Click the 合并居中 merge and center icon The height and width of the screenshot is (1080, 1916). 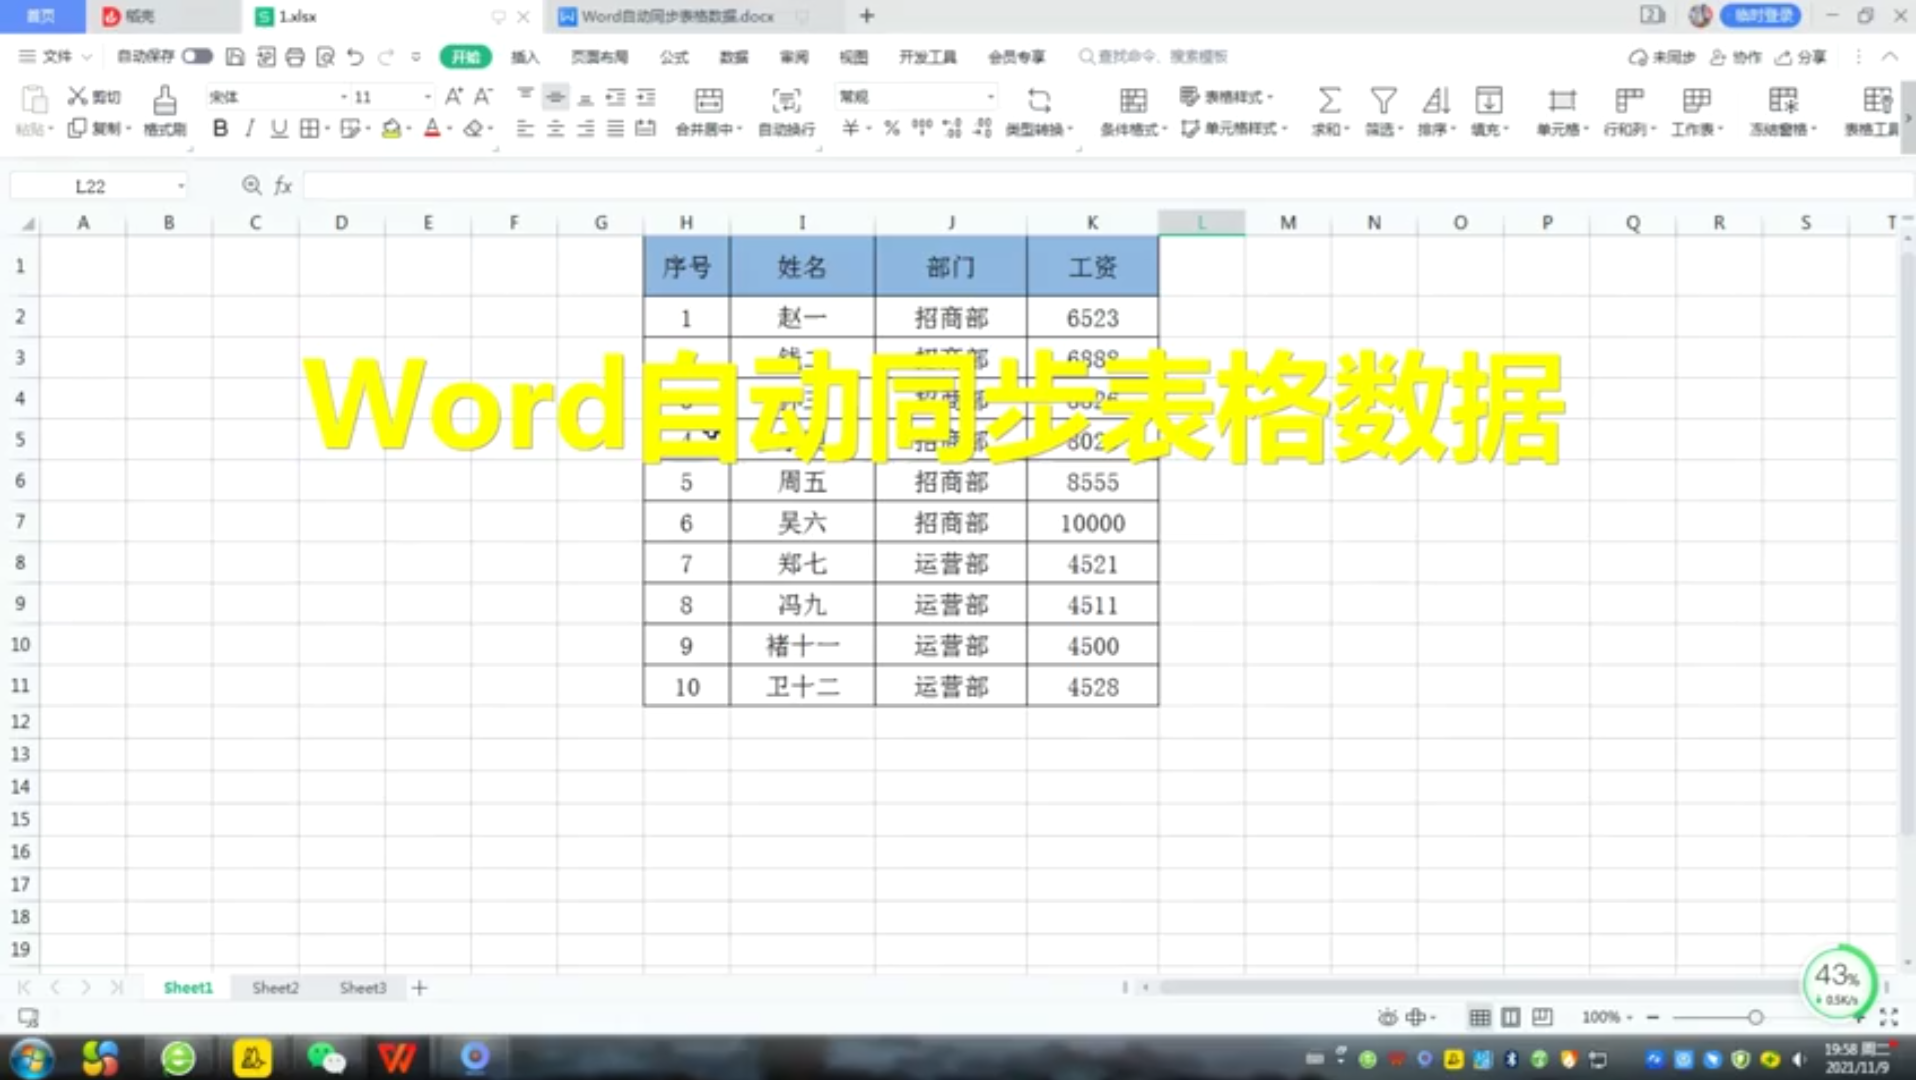point(709,110)
